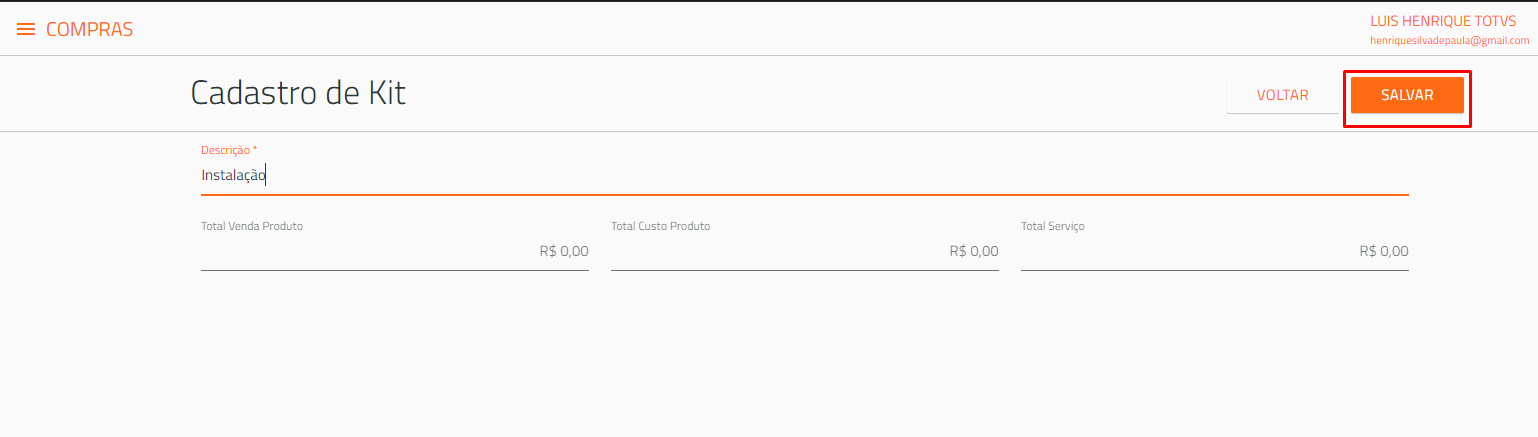Click the Total Venda Produto label
Screen dimensions: 1538x437
(252, 226)
